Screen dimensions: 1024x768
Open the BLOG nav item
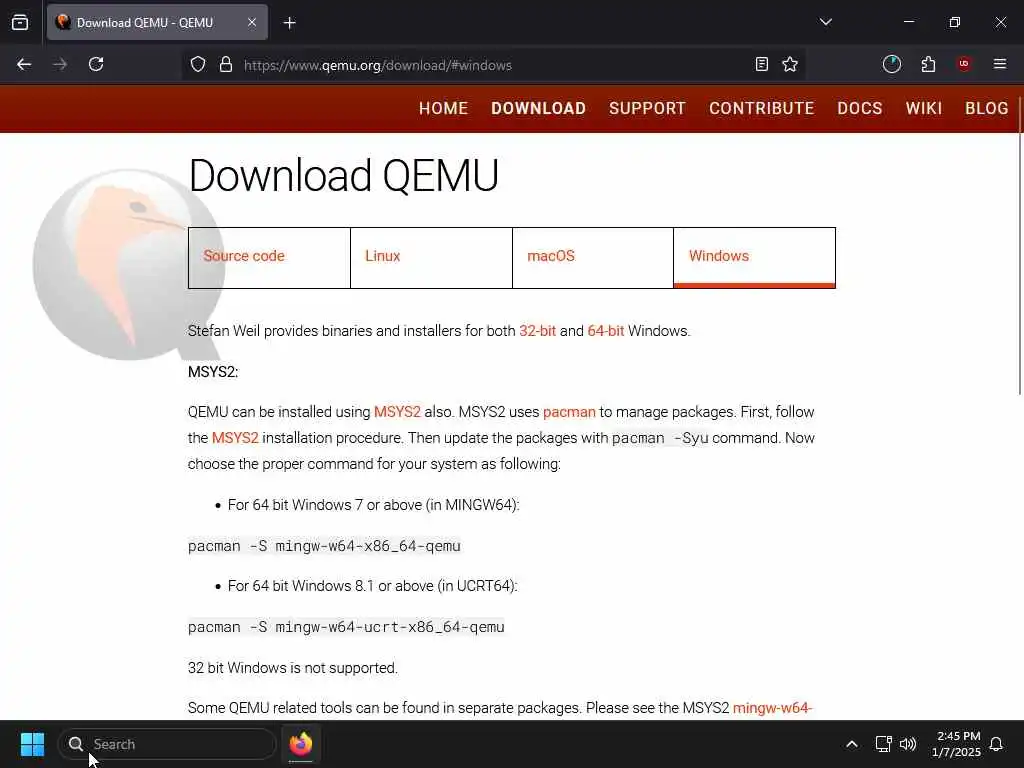coord(987,108)
